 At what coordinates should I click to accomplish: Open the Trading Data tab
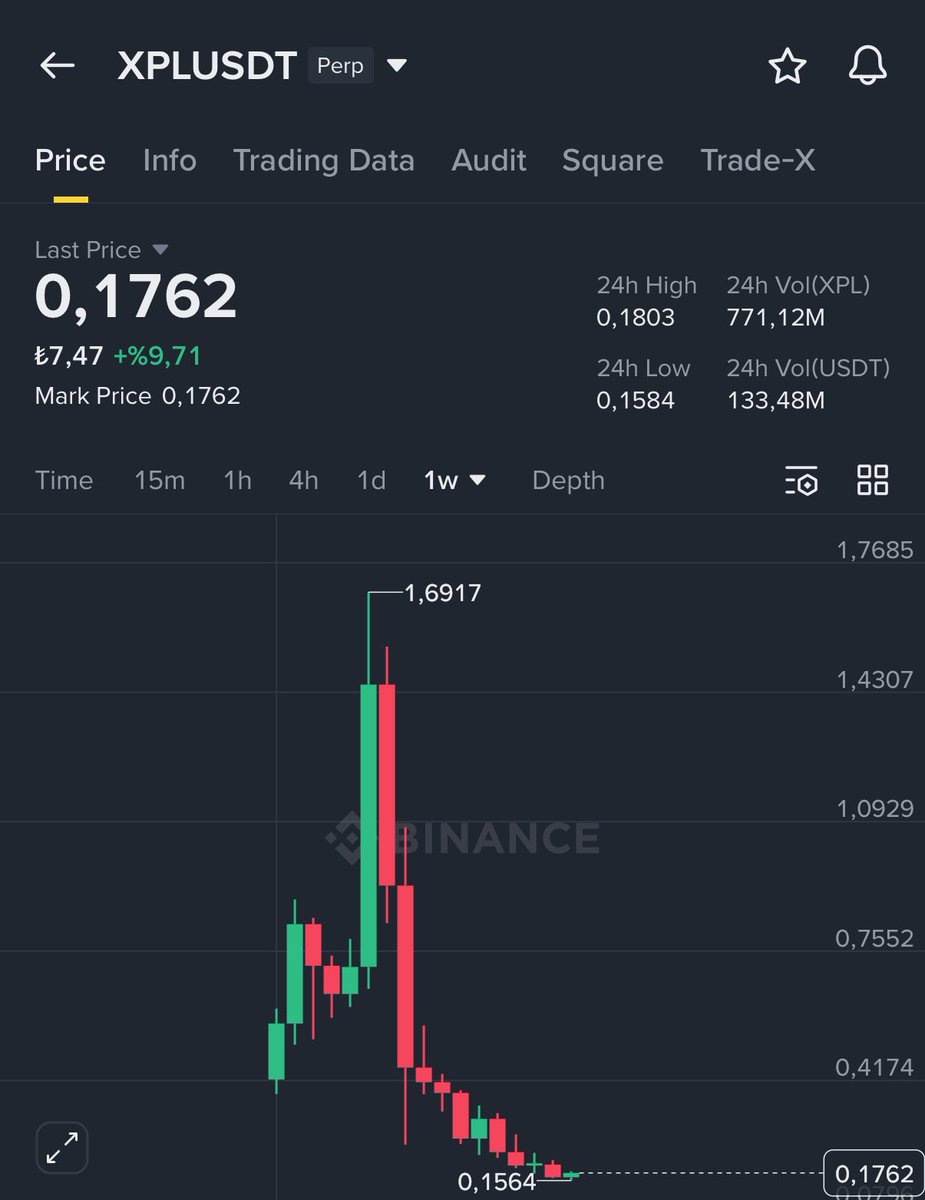(323, 161)
